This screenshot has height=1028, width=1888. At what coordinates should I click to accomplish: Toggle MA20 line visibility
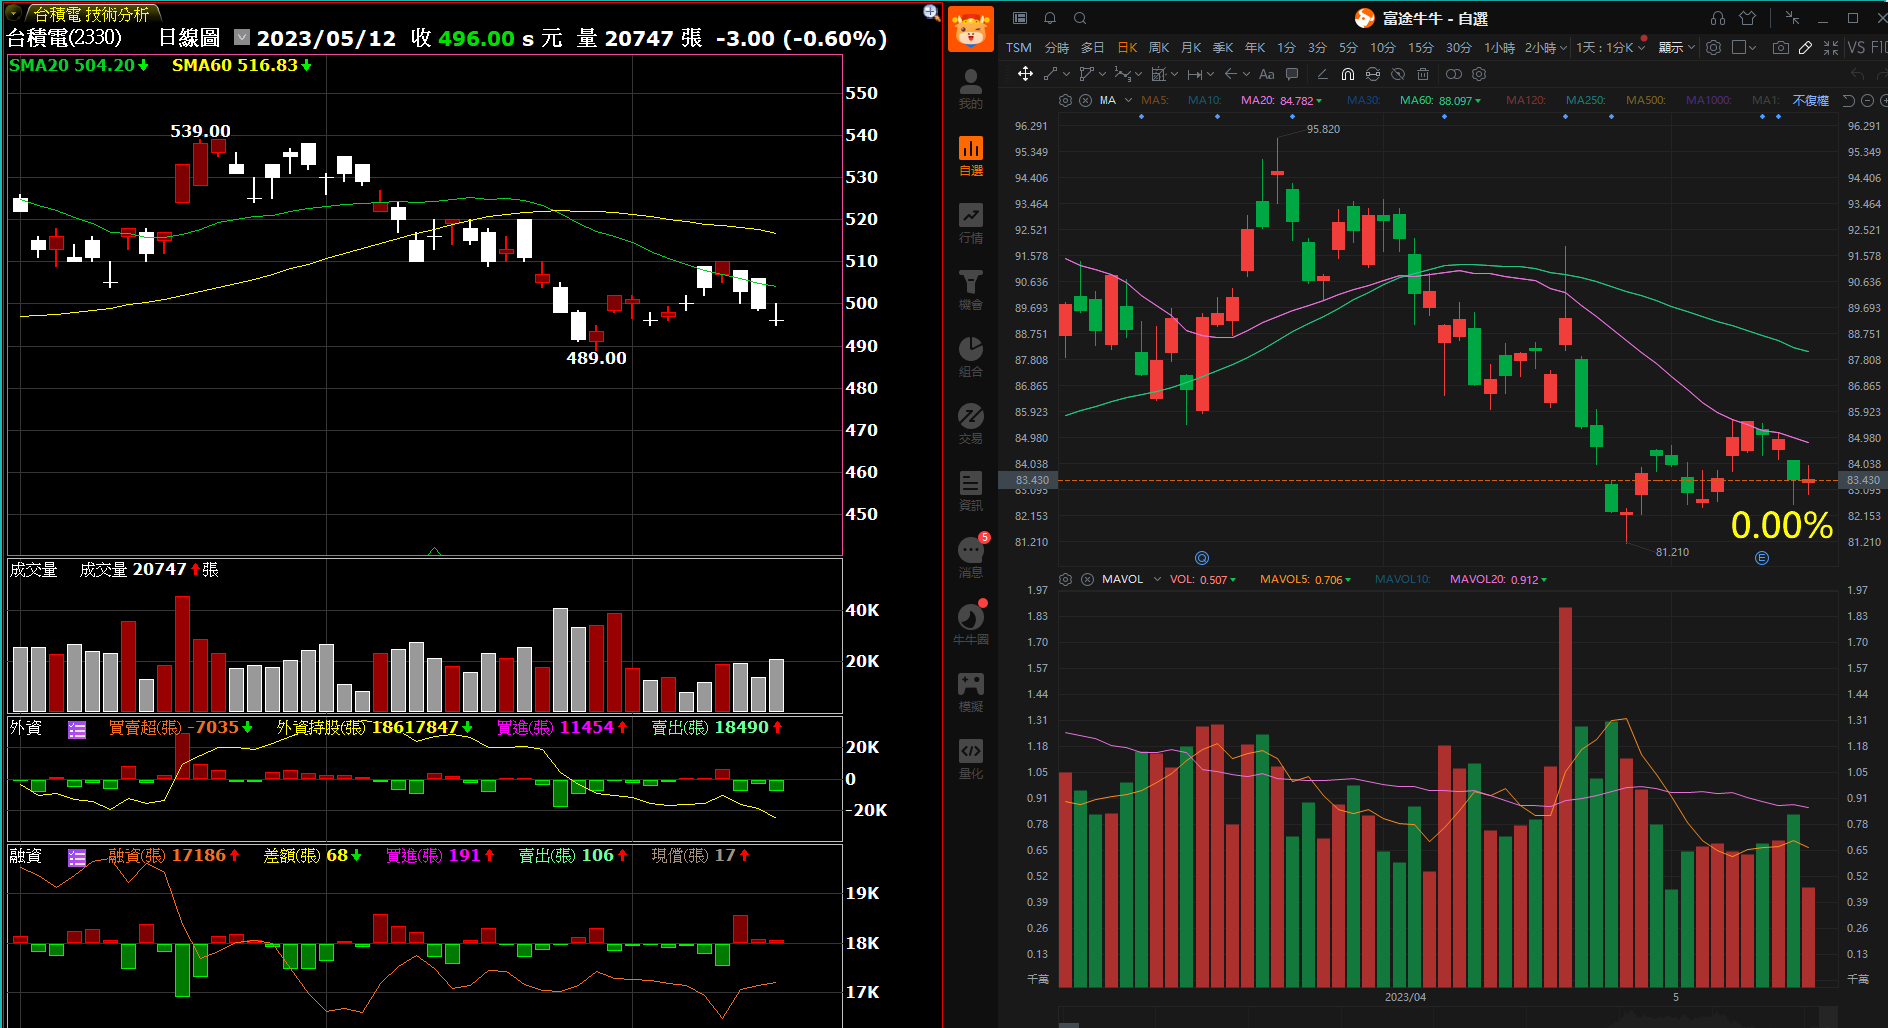1281,100
